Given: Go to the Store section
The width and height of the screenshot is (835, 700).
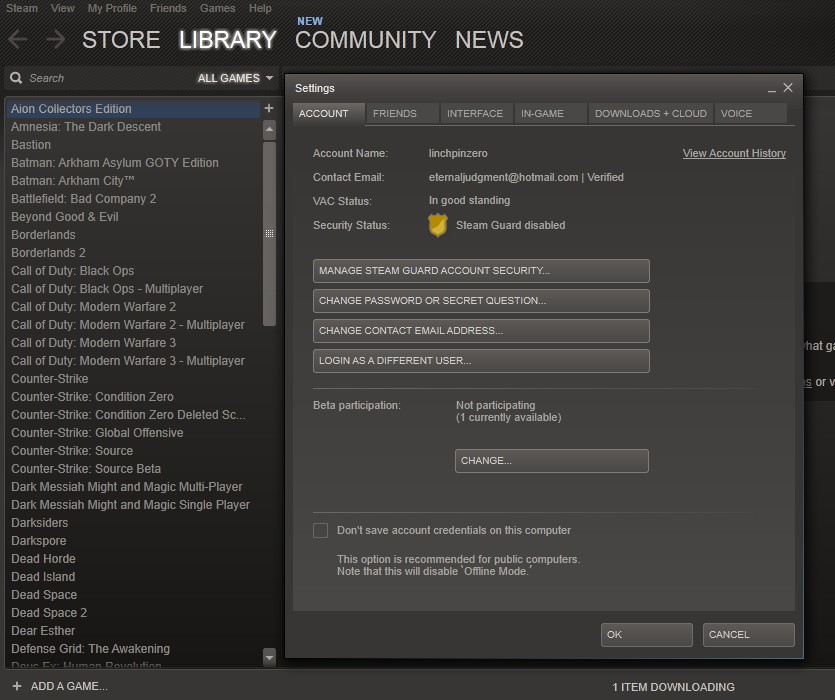Looking at the screenshot, I should click(x=121, y=40).
